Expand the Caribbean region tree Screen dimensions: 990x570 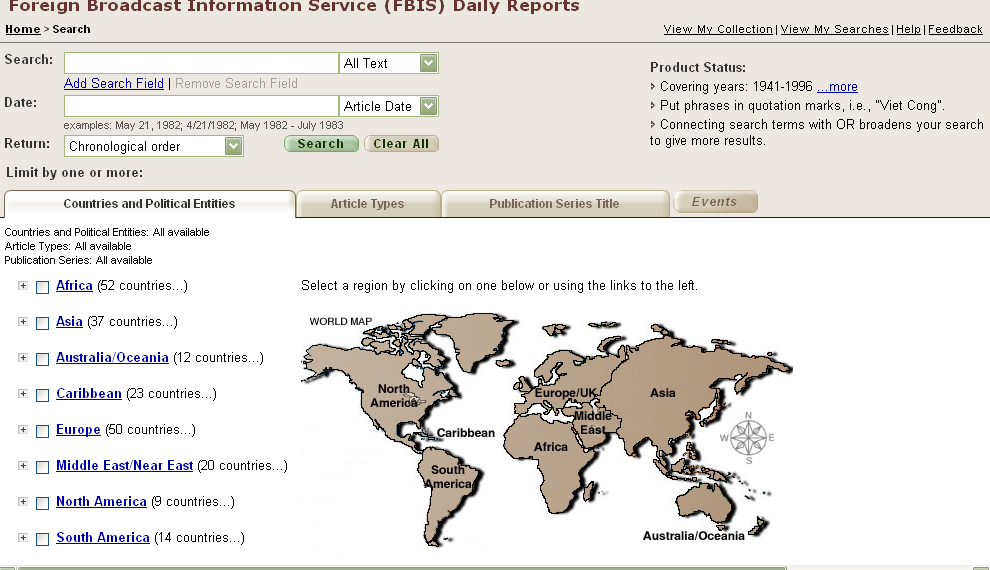coord(23,394)
